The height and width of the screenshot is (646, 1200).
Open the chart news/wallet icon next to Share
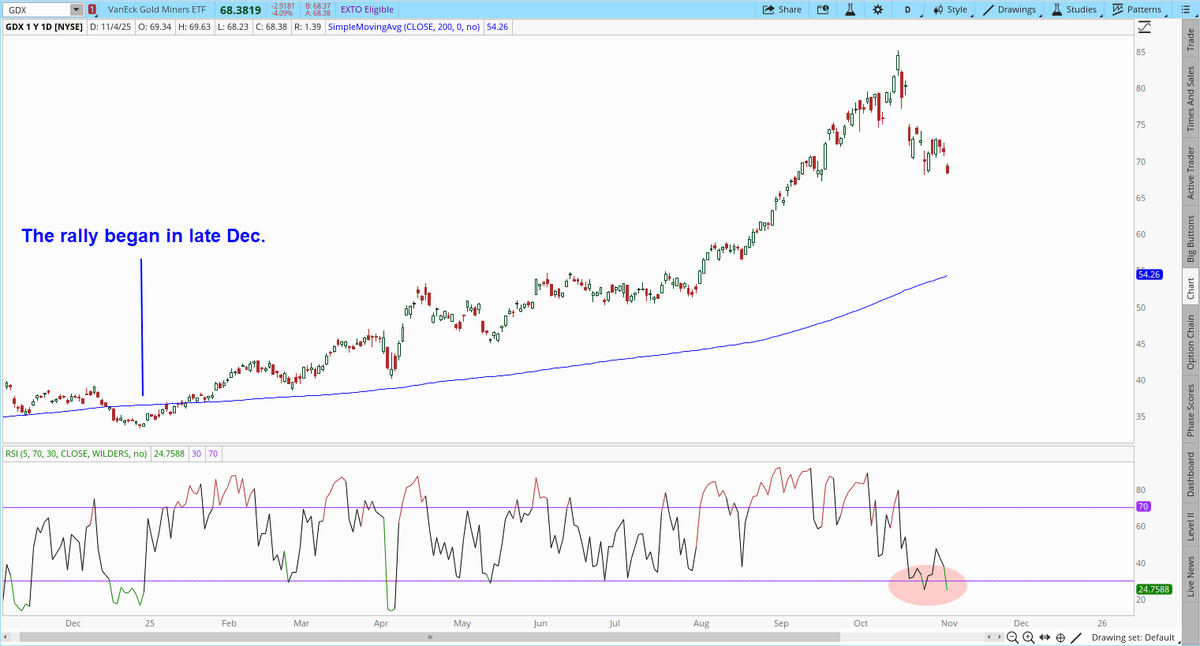[x=822, y=9]
